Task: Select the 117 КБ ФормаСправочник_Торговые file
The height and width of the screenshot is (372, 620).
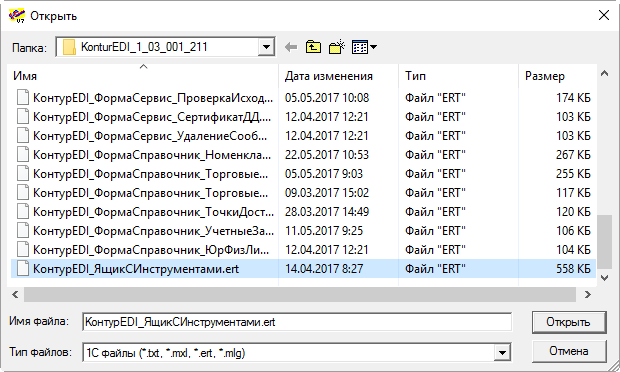Action: 150,193
